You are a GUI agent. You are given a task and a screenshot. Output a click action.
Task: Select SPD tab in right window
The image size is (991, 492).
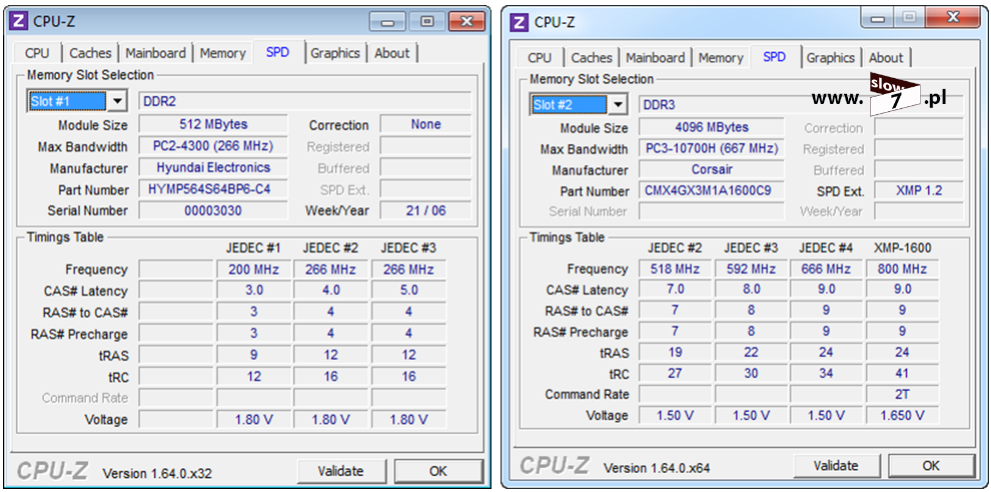click(x=774, y=56)
